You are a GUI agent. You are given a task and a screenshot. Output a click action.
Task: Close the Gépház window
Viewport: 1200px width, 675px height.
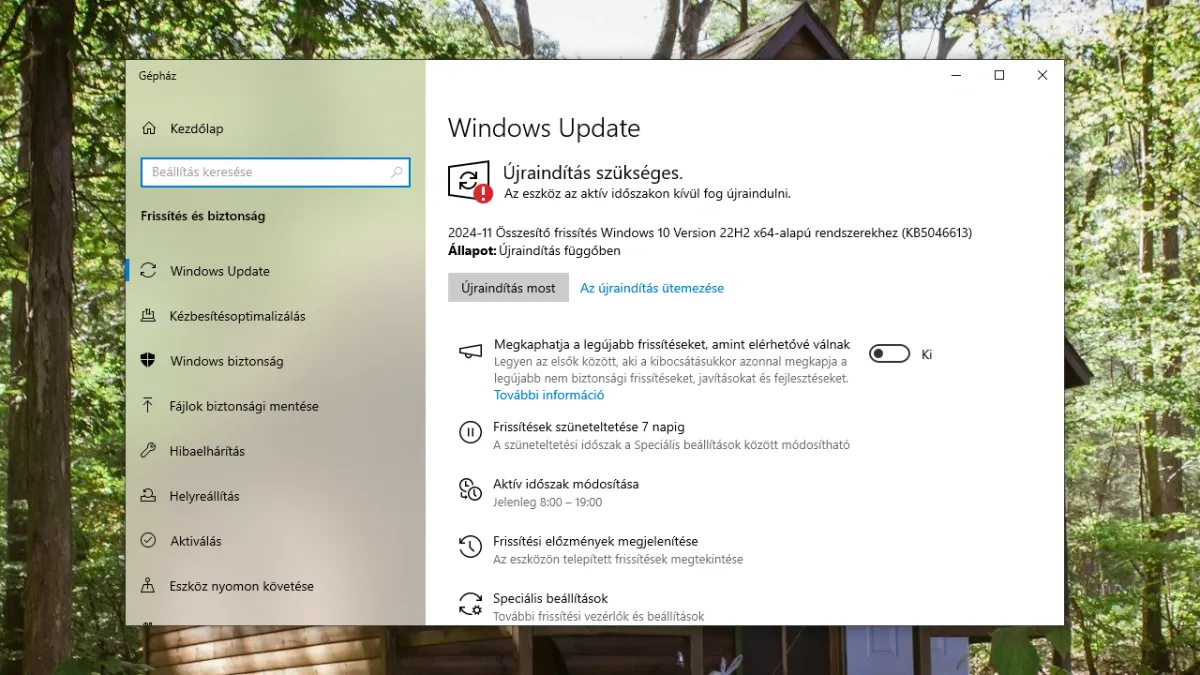[1042, 75]
